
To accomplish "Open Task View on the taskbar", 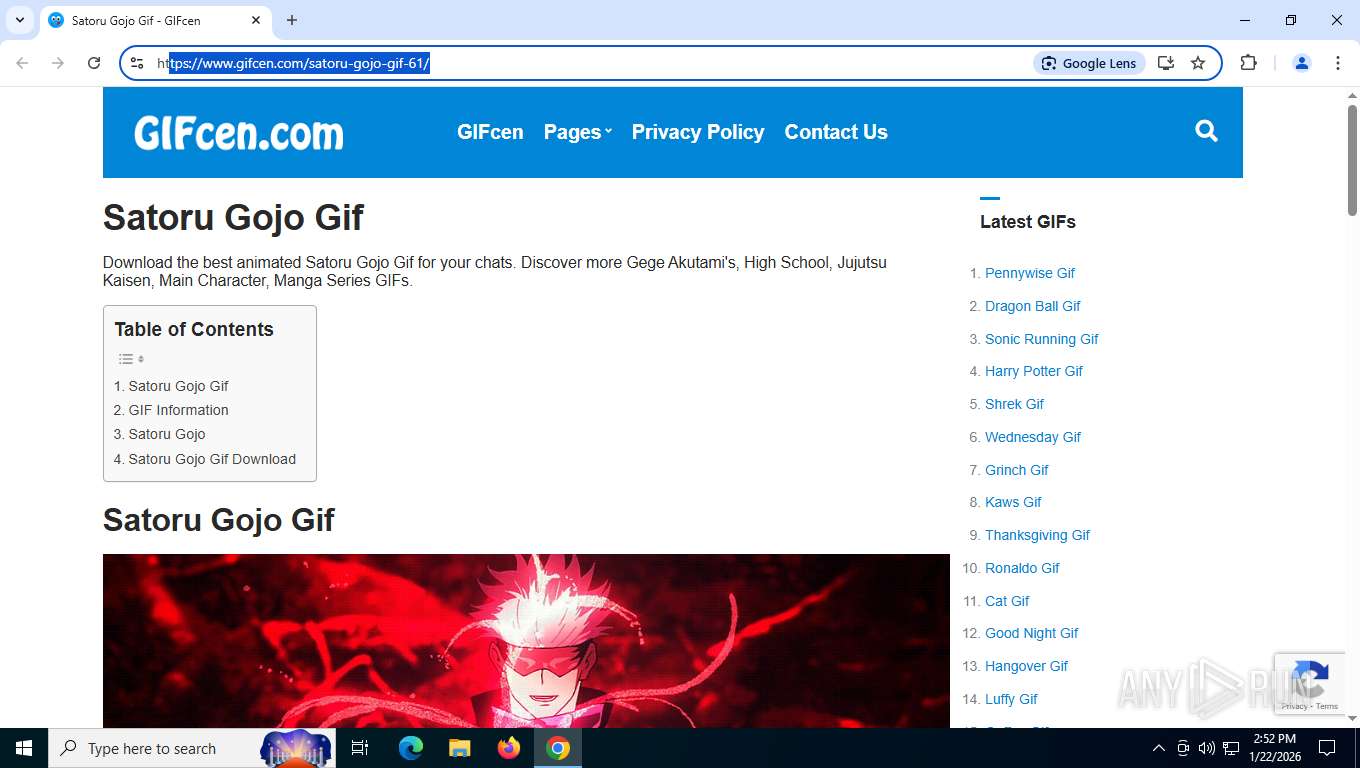I will tap(360, 748).
